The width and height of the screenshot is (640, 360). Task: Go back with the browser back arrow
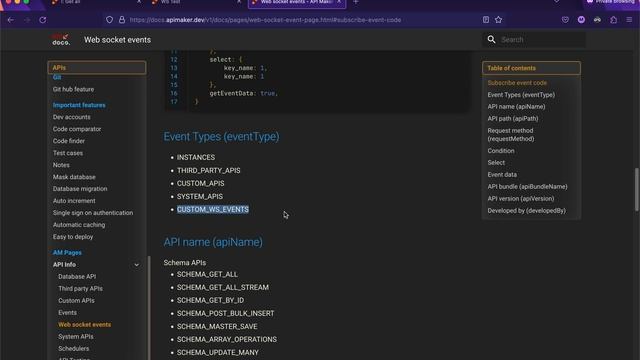tap(11, 20)
